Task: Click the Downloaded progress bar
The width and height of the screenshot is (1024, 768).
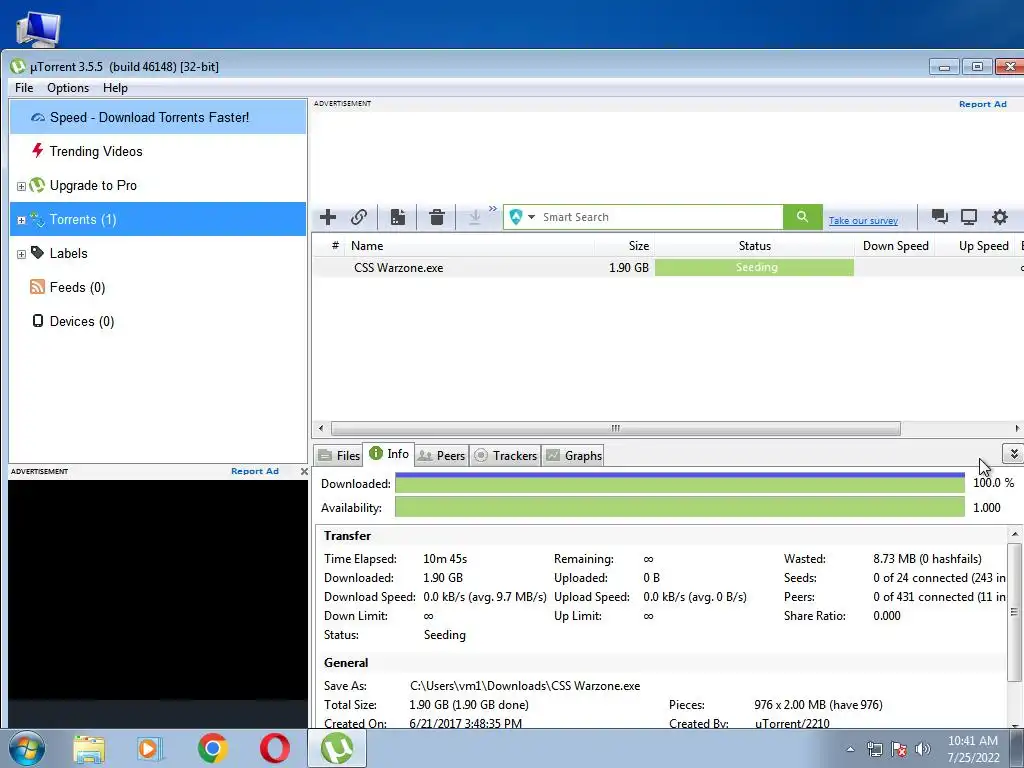Action: pyautogui.click(x=680, y=483)
